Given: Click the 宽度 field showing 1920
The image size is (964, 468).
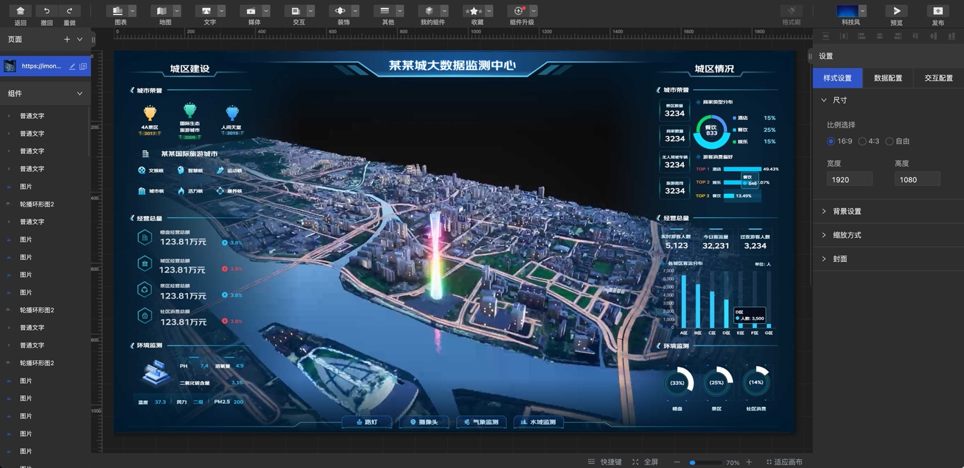Looking at the screenshot, I should (x=850, y=180).
